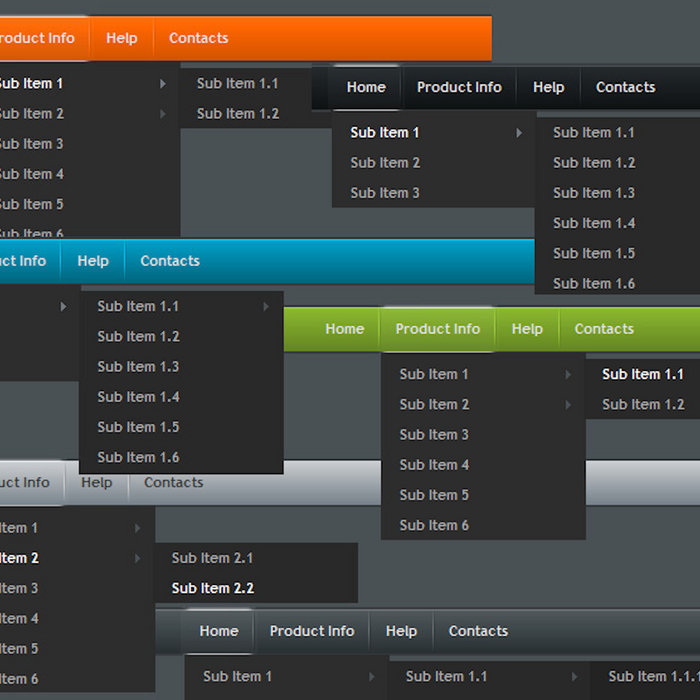Click Sub Item 6 in the green menu dropdown
Viewport: 700px width, 700px height.
click(434, 525)
